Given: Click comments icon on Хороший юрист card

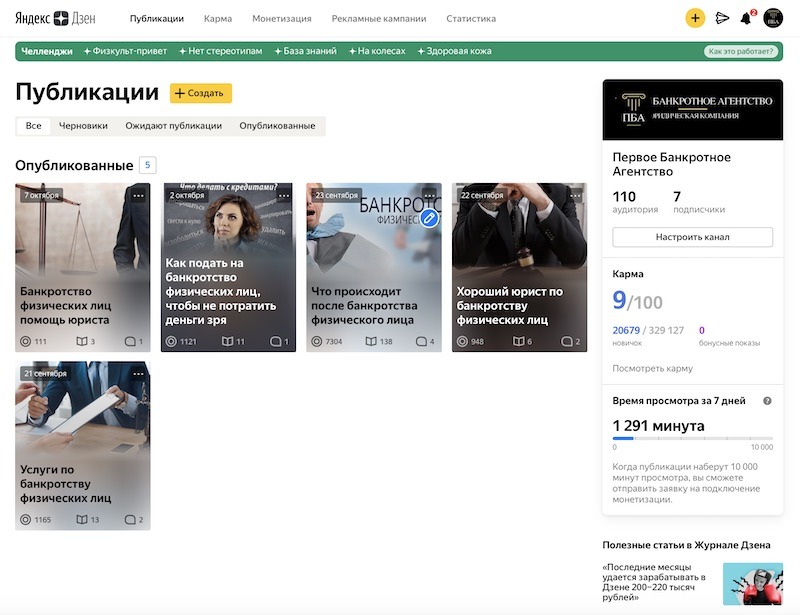Looking at the screenshot, I should [566, 341].
